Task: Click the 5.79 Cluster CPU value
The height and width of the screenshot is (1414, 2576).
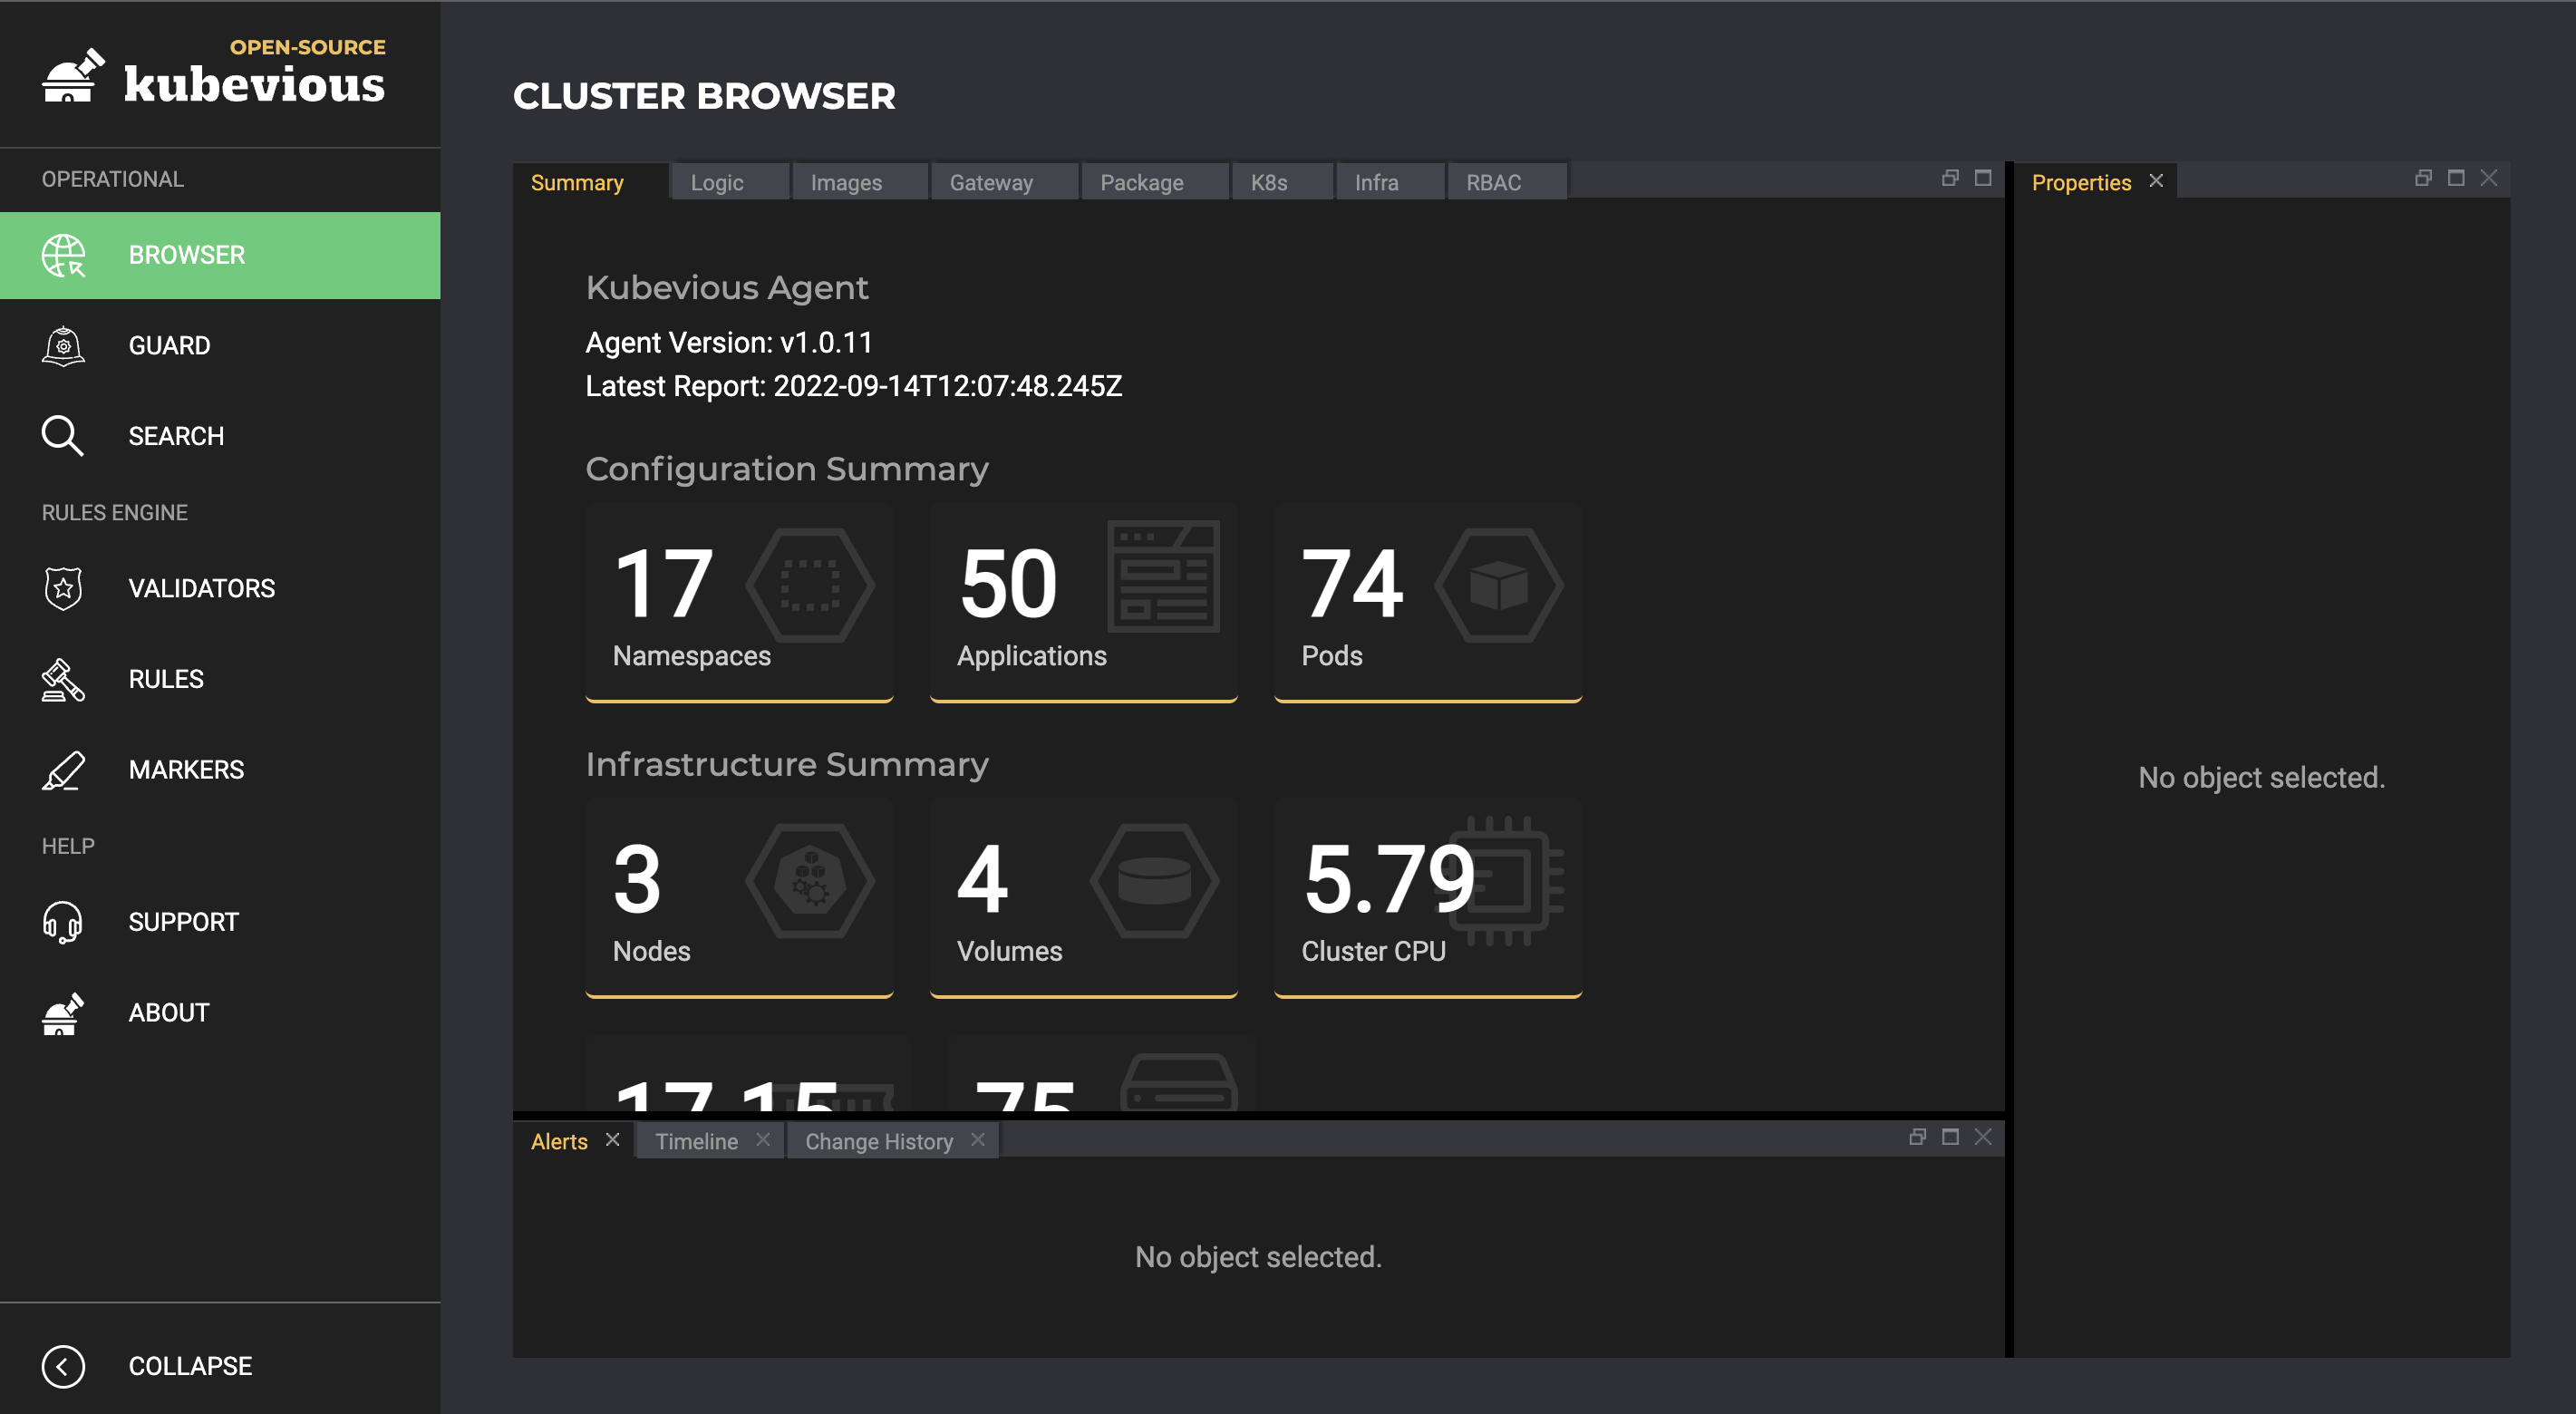Action: click(x=1390, y=879)
